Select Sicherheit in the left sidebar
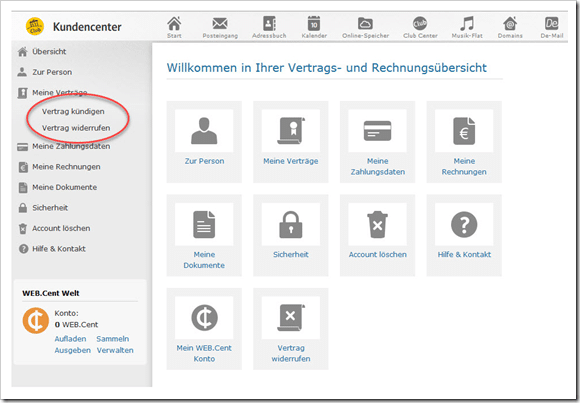The width and height of the screenshot is (580, 403). pos(50,208)
